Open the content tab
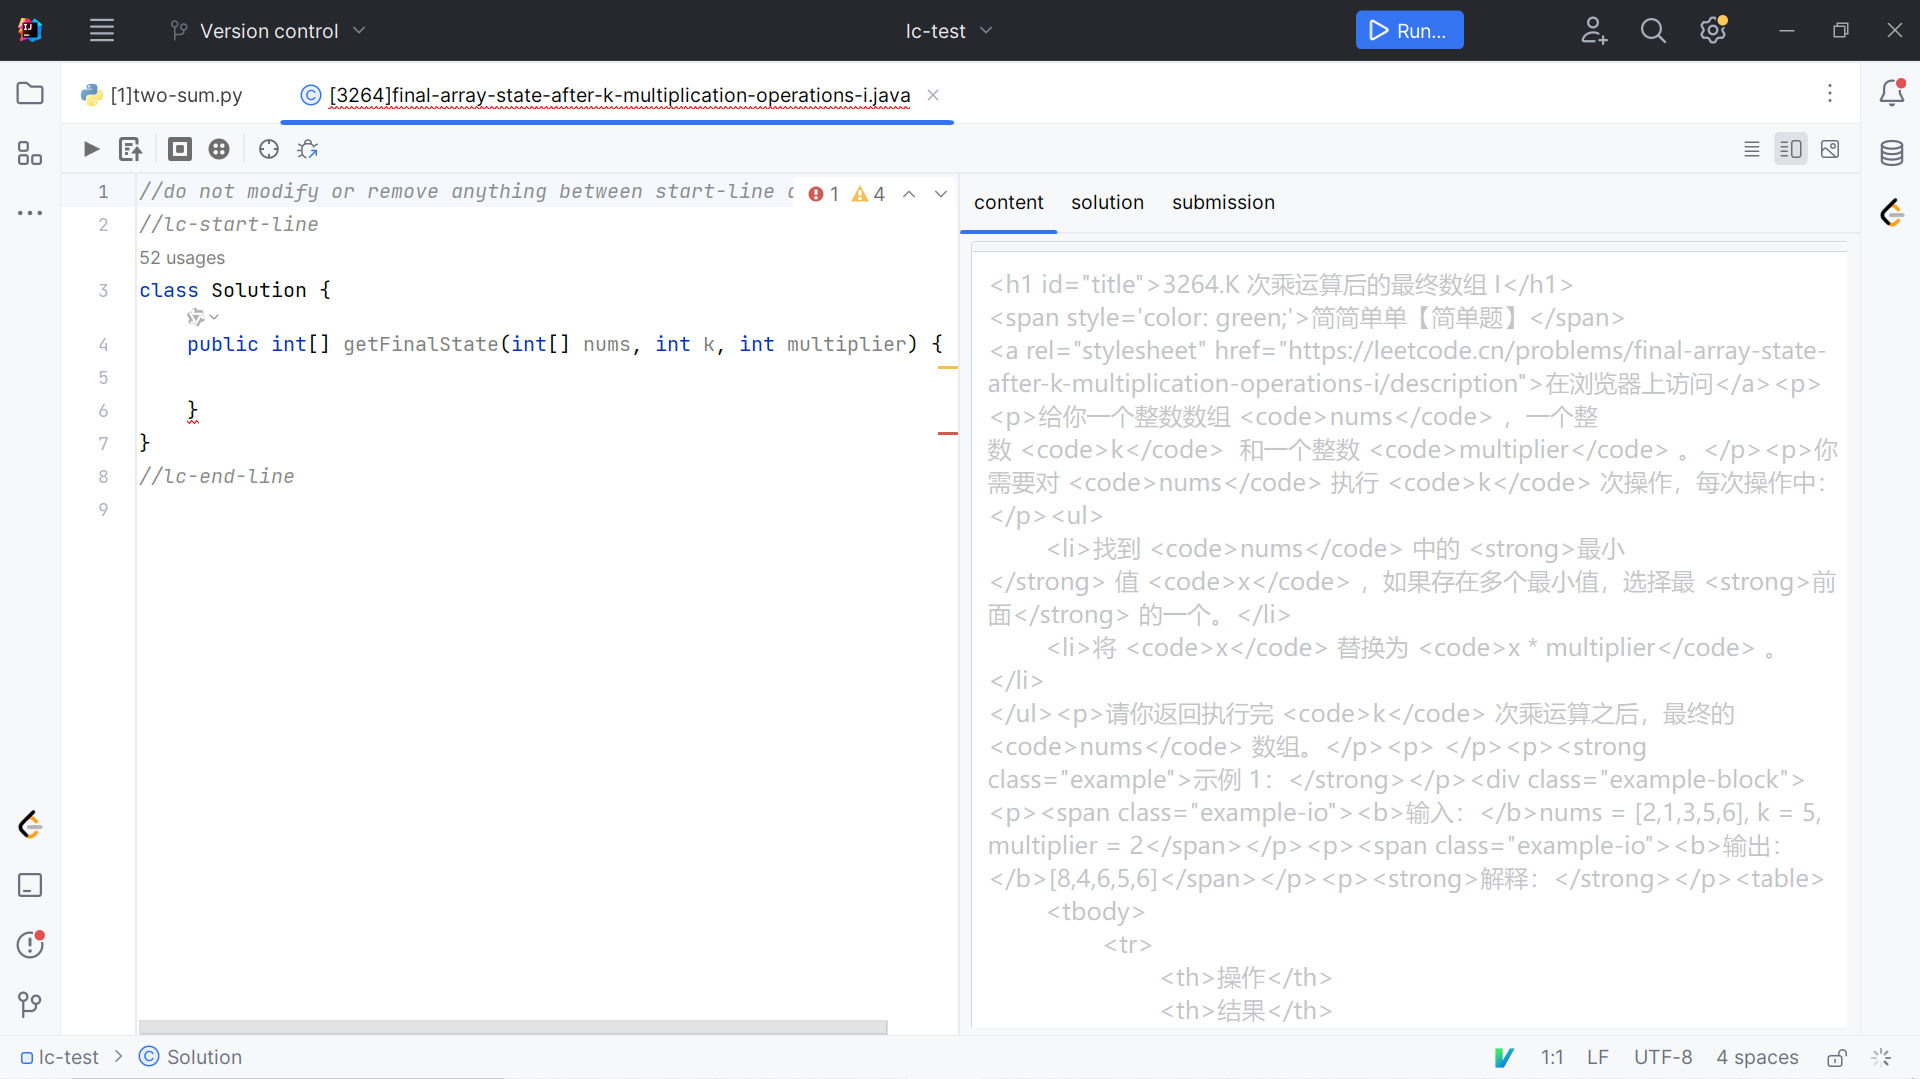This screenshot has height=1079, width=1920. click(x=1008, y=202)
